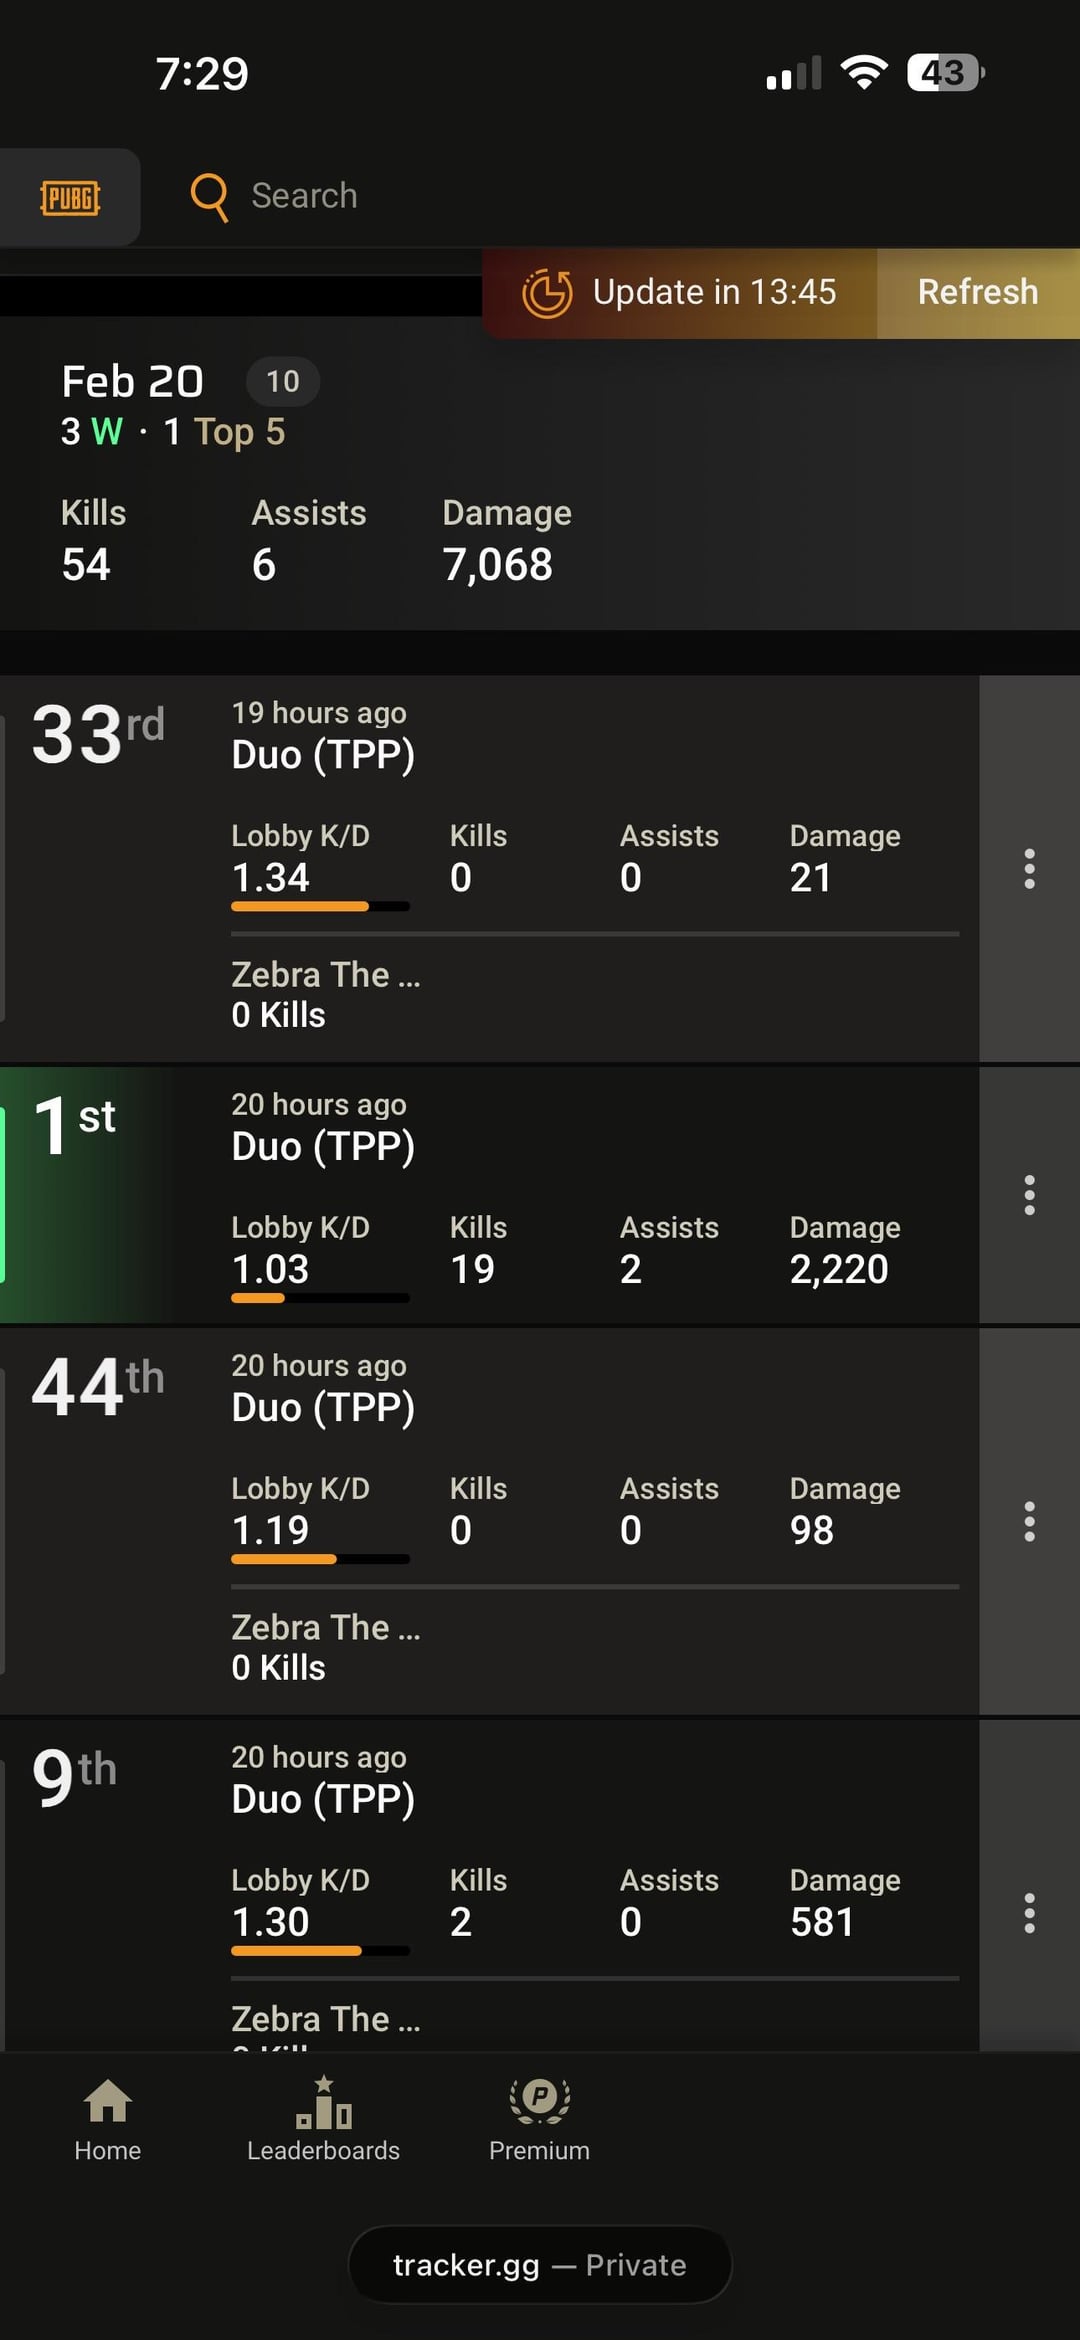Tap the 10 matches count badge
The height and width of the screenshot is (2340, 1080).
(283, 381)
